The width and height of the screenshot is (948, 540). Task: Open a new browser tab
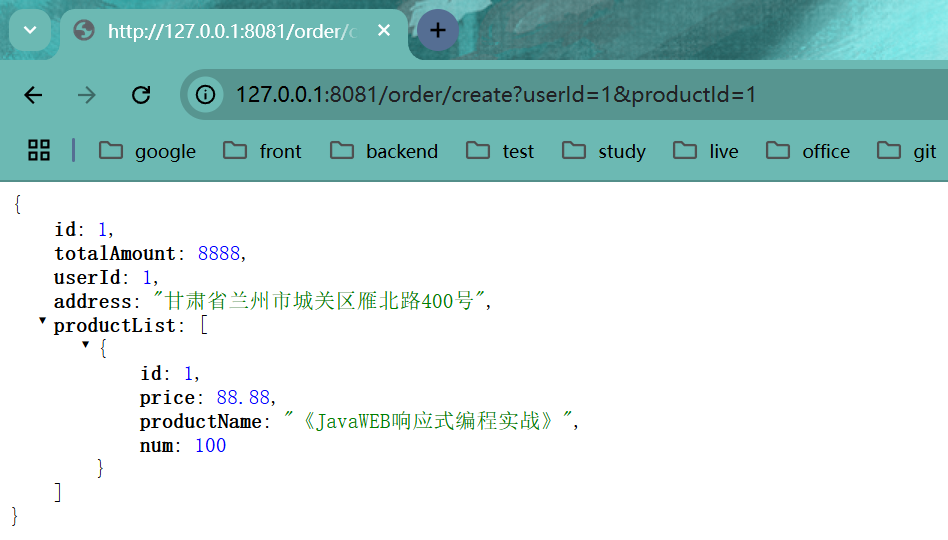[x=438, y=30]
